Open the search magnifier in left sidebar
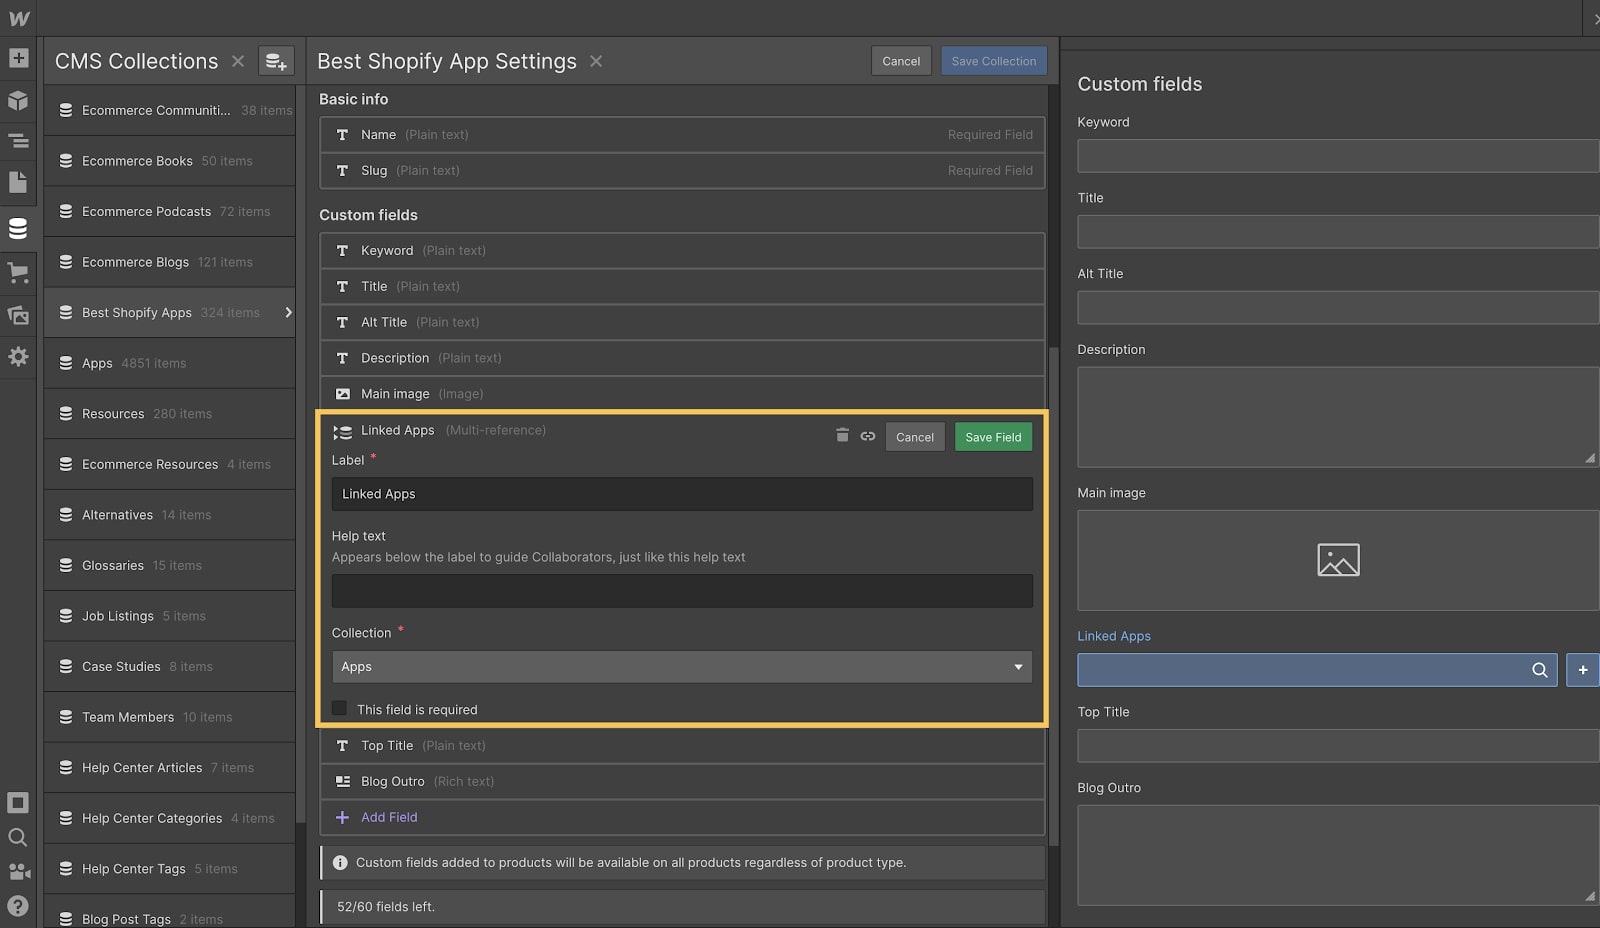 pos(18,837)
